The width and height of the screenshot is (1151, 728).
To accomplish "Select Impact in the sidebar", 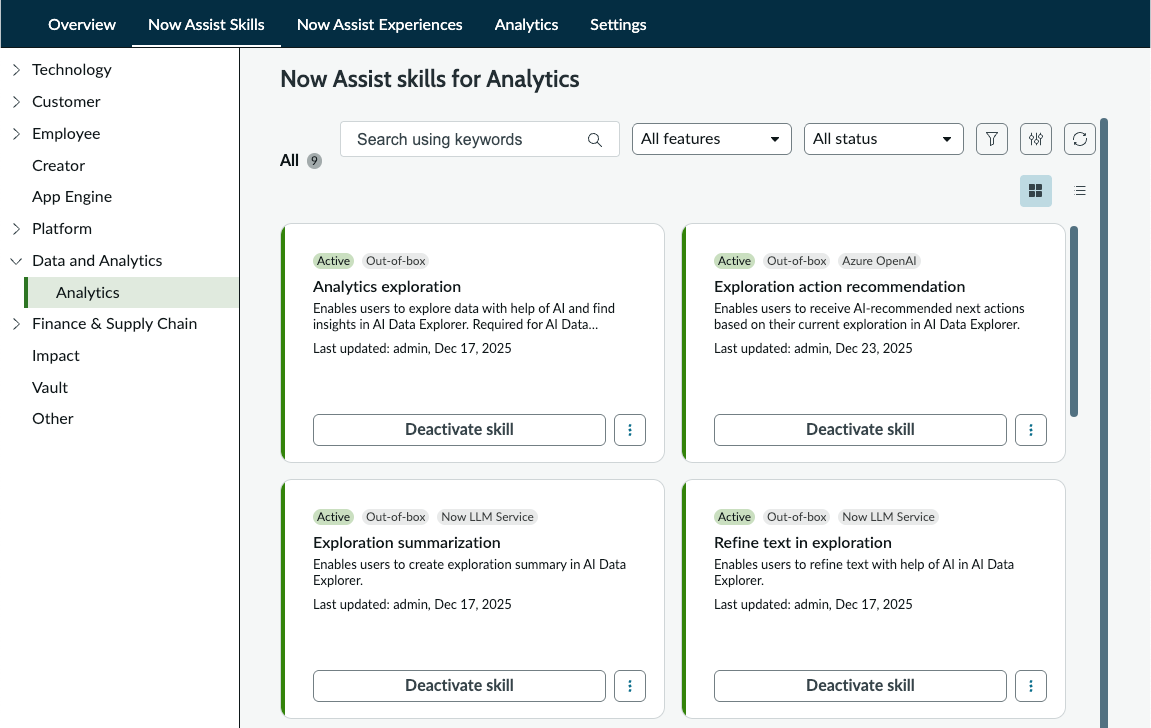I will 56,356.
